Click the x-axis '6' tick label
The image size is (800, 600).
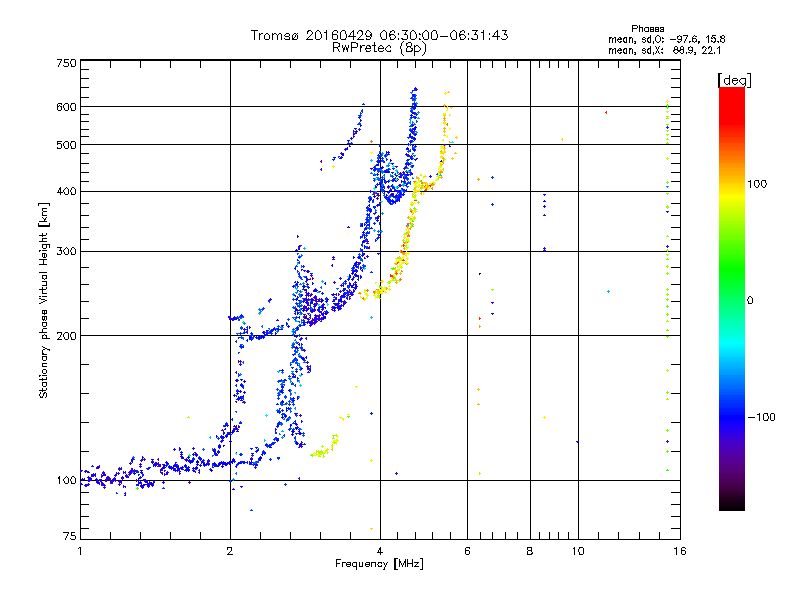(467, 551)
